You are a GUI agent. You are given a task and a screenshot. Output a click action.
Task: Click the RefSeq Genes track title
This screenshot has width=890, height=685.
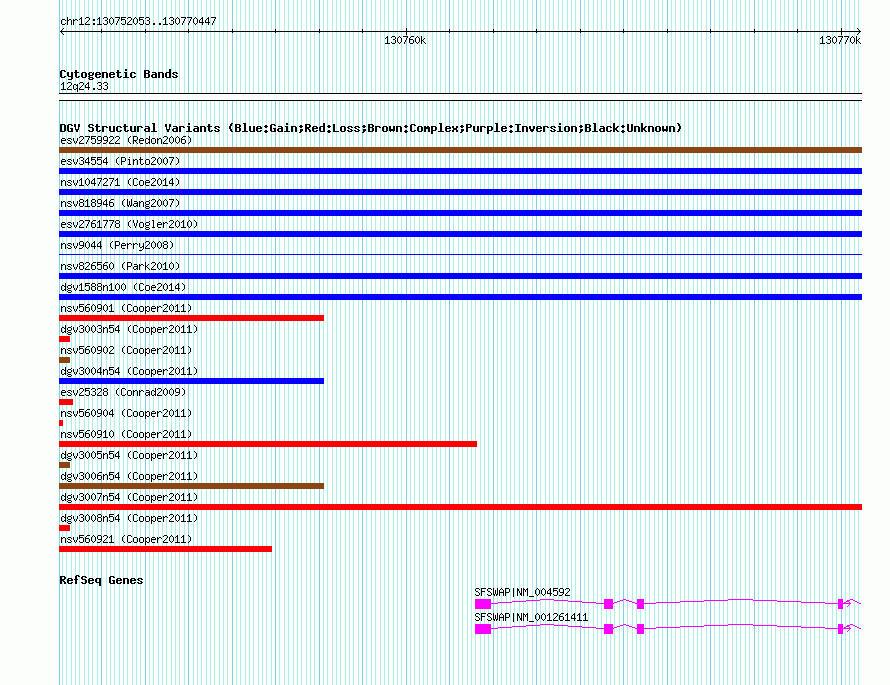[x=101, y=580]
